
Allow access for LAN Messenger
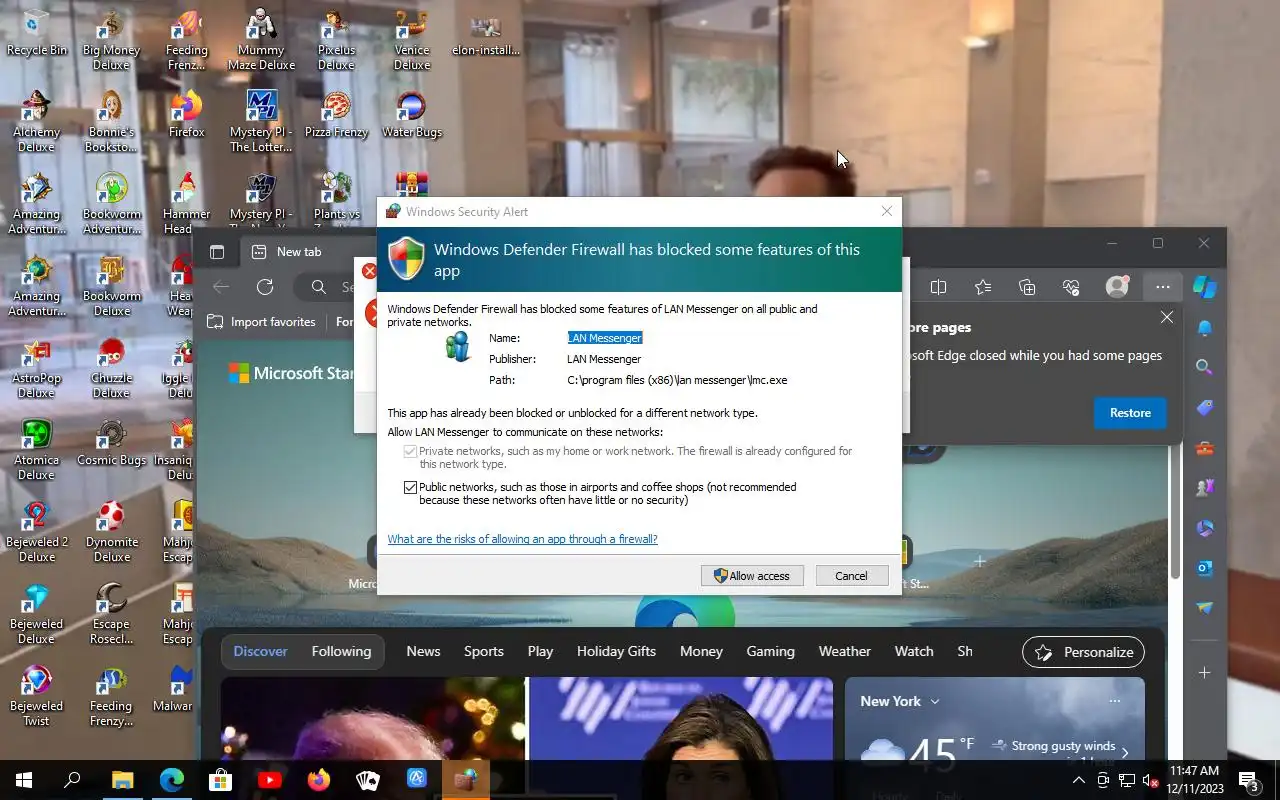point(752,576)
